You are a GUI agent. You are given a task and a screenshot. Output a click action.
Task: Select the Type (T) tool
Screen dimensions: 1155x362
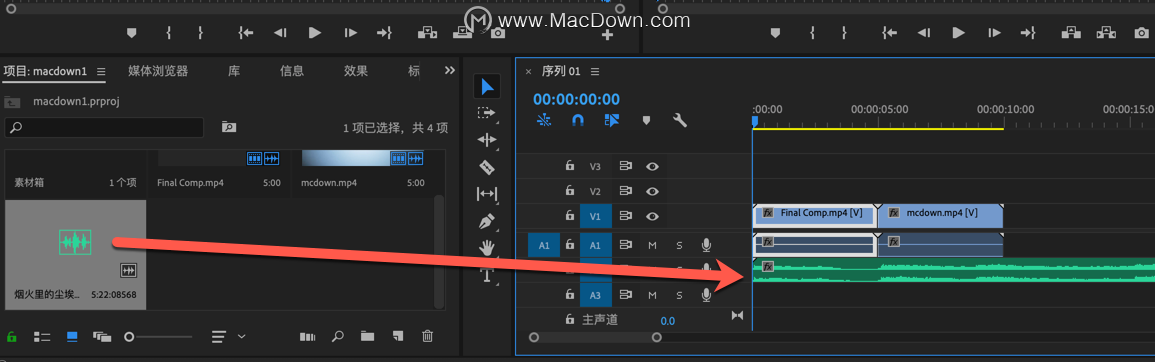[x=487, y=276]
